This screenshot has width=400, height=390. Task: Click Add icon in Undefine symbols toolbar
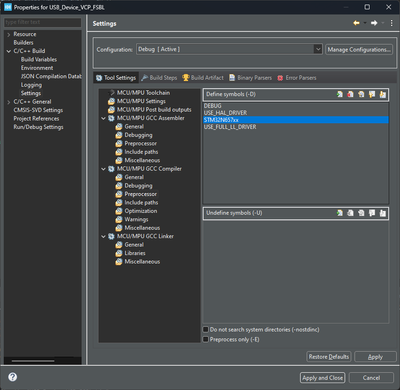pyautogui.click(x=339, y=213)
